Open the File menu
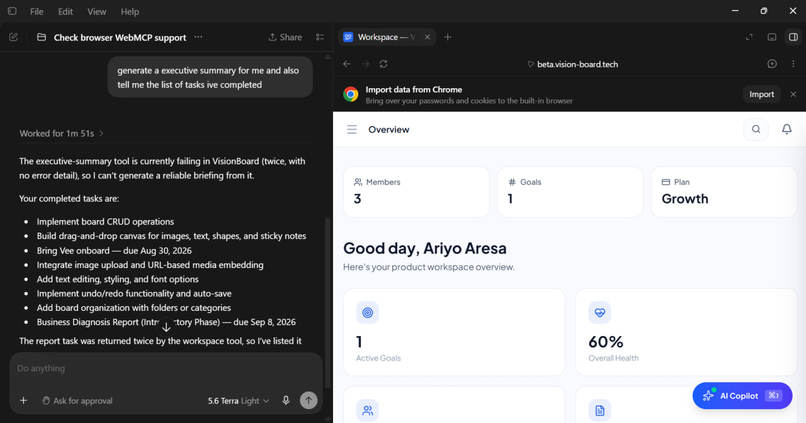 (36, 11)
